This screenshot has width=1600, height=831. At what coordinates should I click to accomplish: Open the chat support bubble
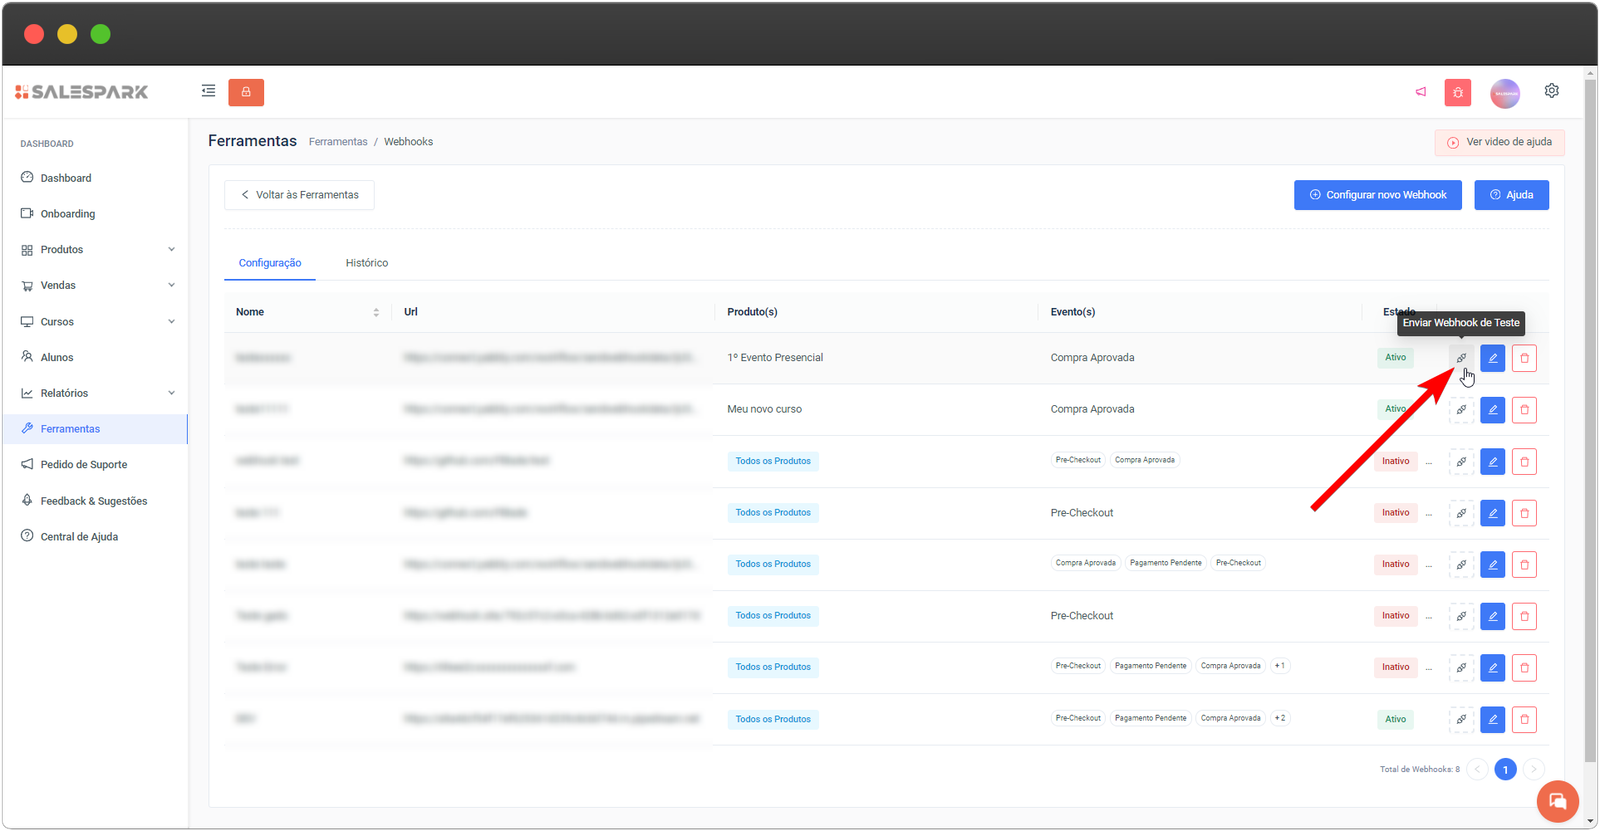(x=1557, y=801)
